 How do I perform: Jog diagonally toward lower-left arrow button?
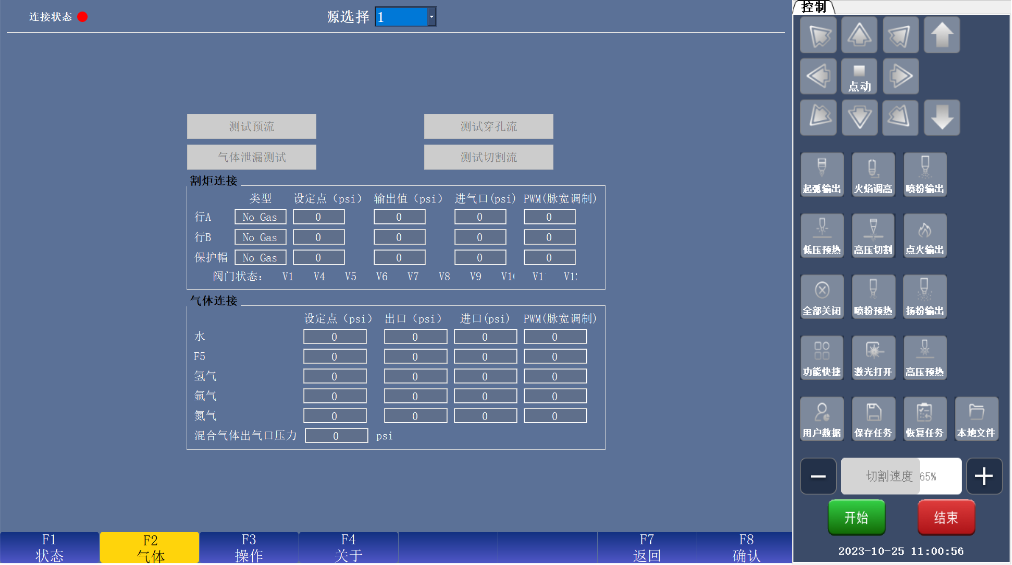pyautogui.click(x=818, y=118)
